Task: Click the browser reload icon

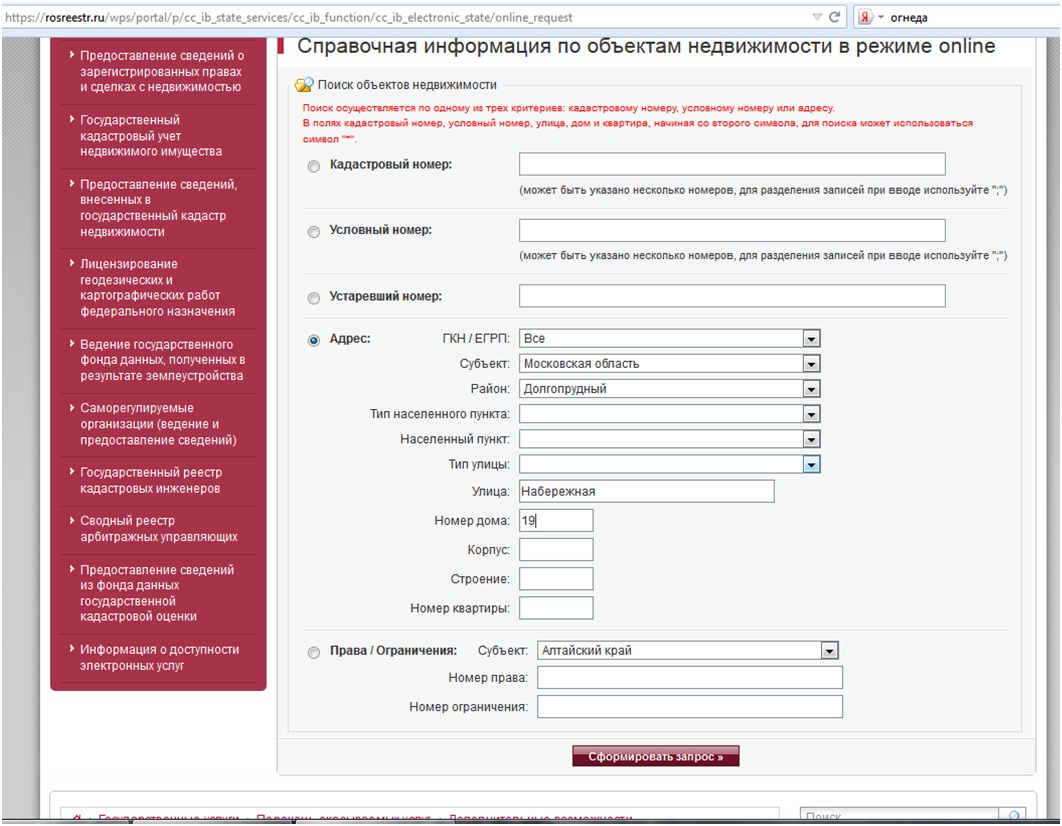Action: click(834, 17)
